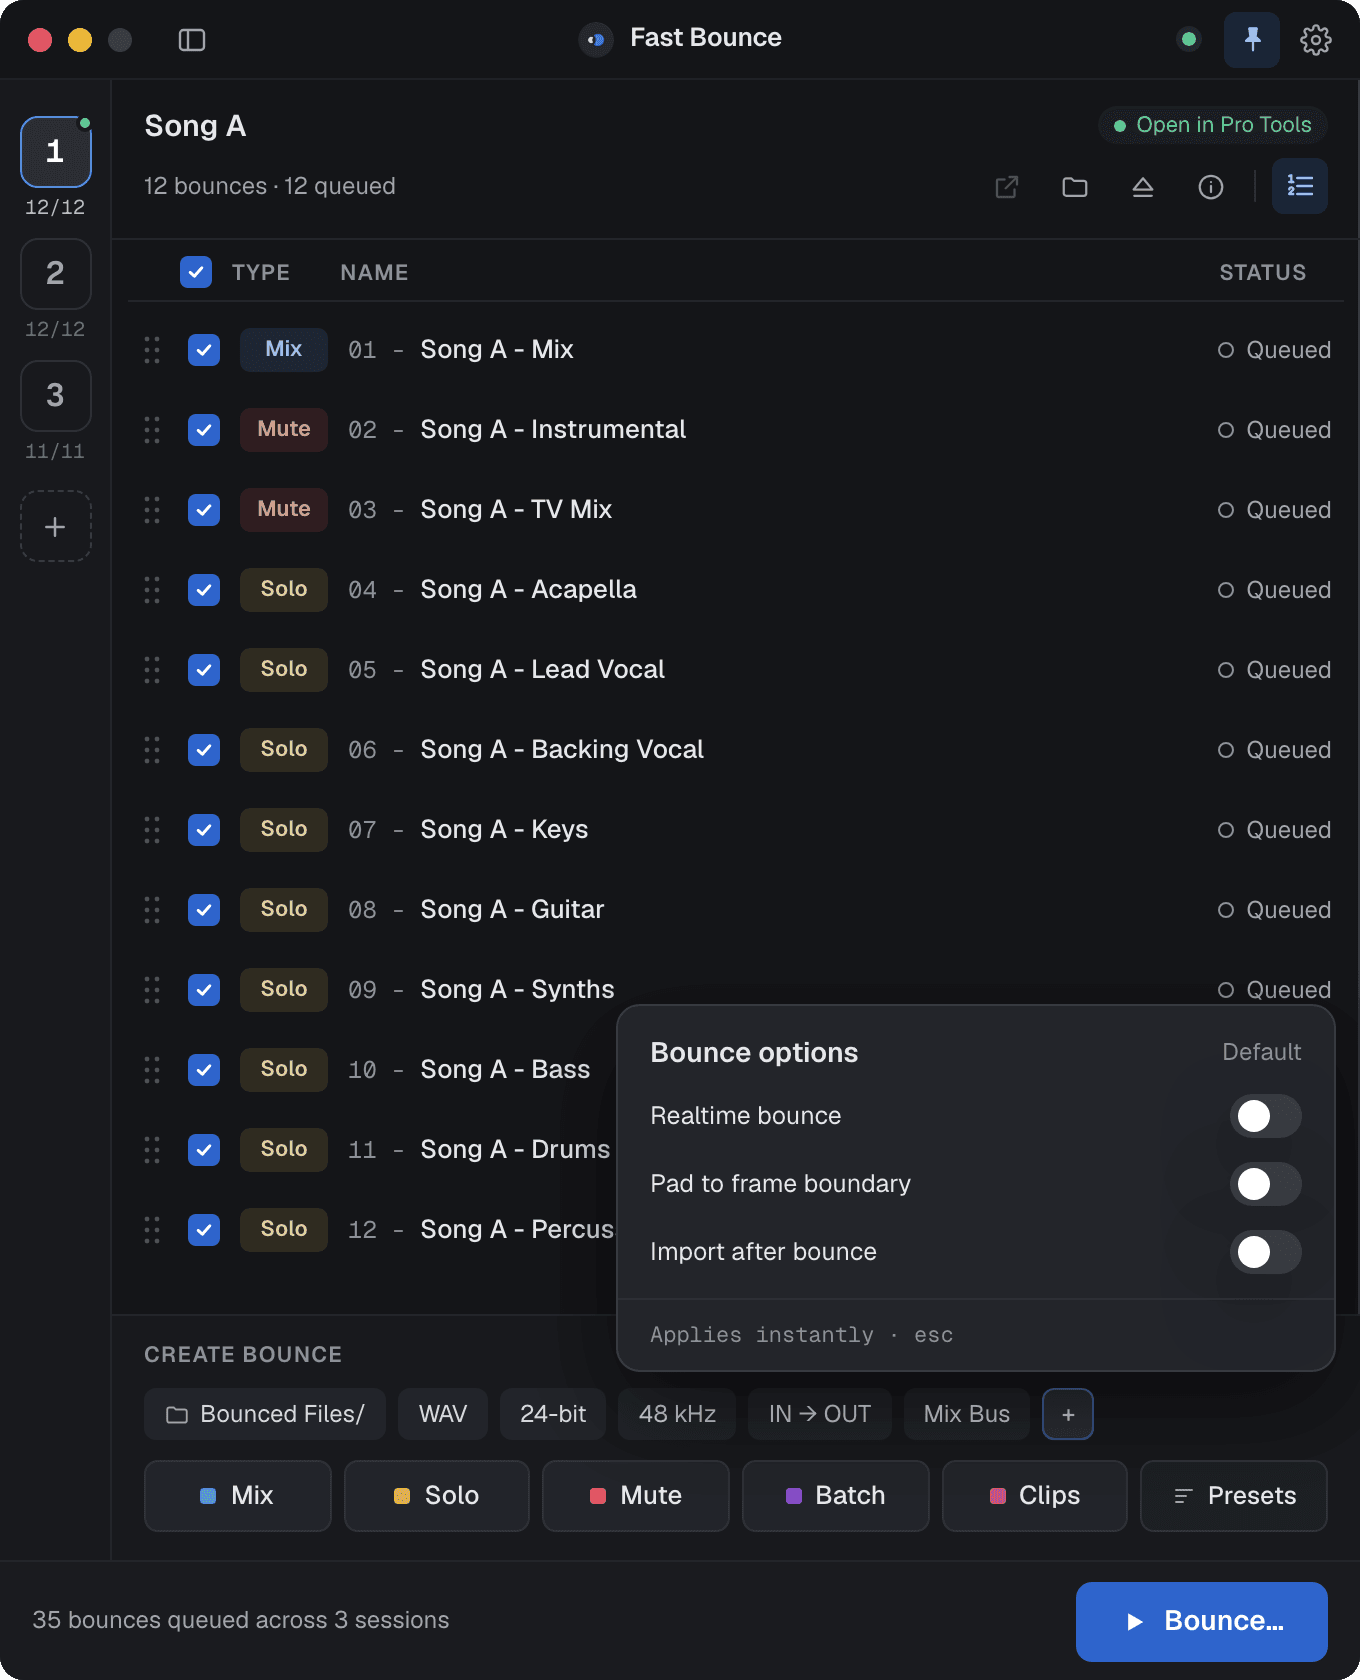Toggle the select-all checkbox in header
1360x1680 pixels.
(x=196, y=272)
